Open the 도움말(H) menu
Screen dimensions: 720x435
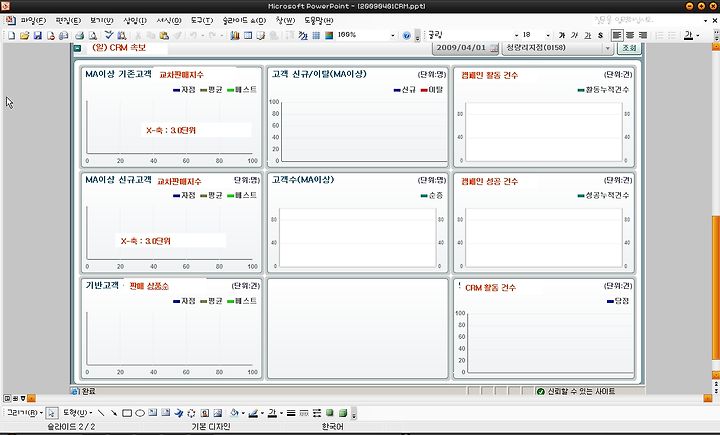point(318,21)
